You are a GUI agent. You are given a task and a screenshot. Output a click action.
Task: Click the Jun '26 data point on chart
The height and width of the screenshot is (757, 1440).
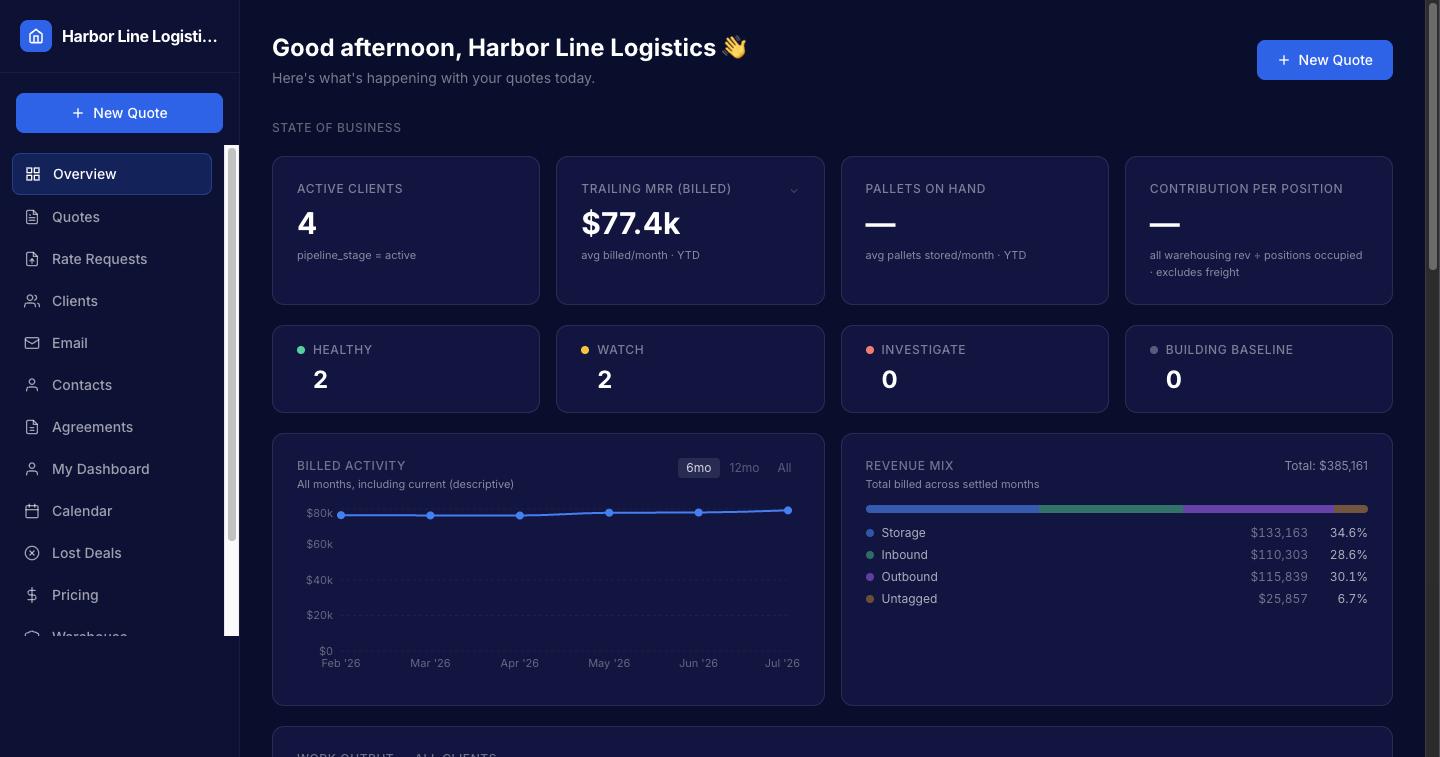tap(699, 513)
